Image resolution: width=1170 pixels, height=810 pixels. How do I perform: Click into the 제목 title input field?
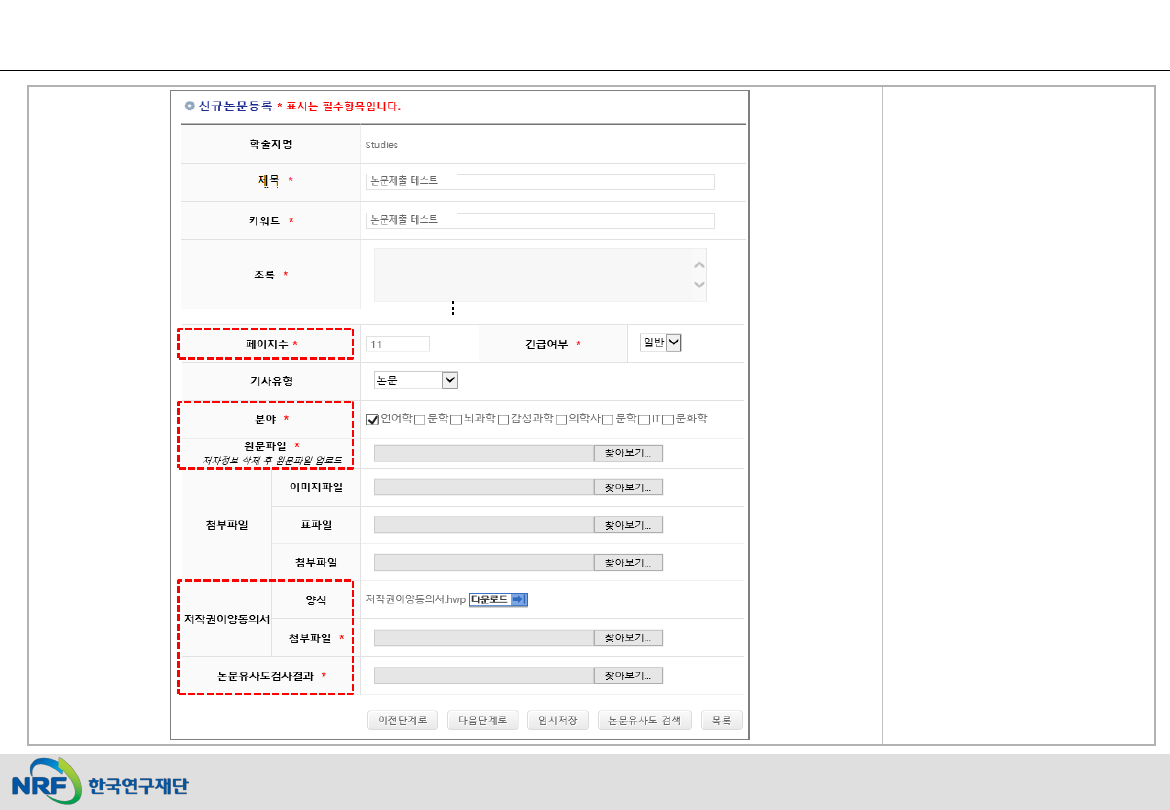[540, 181]
